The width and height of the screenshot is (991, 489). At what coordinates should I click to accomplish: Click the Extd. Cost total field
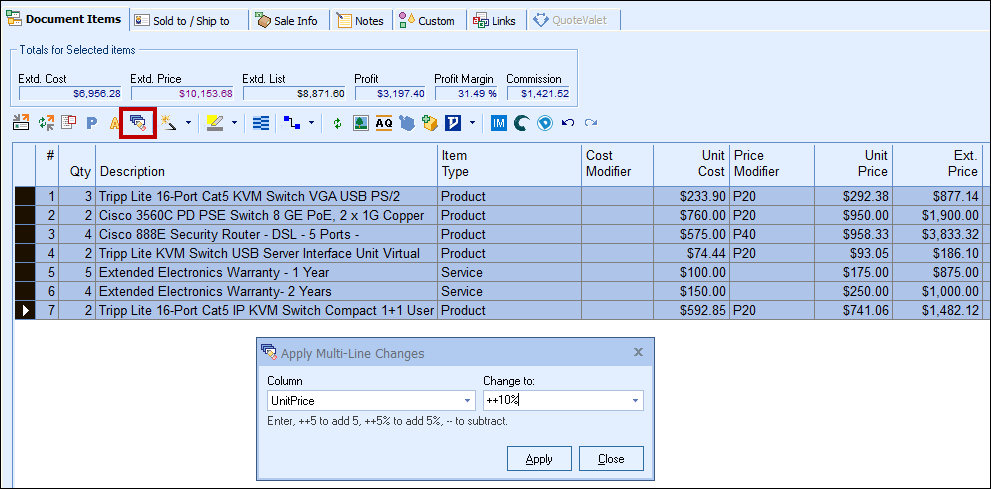click(71, 94)
